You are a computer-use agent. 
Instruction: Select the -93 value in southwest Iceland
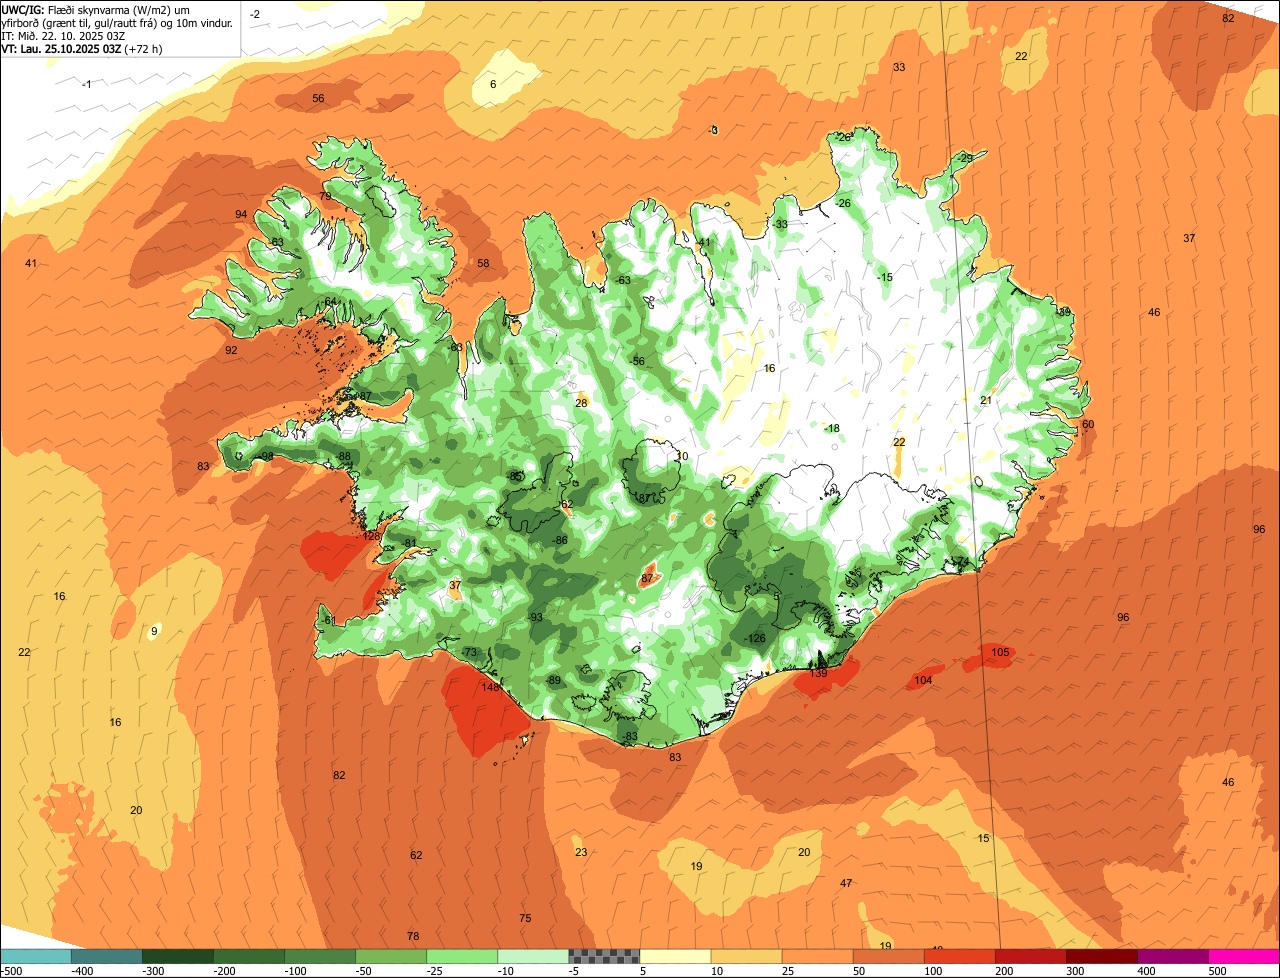(x=536, y=617)
